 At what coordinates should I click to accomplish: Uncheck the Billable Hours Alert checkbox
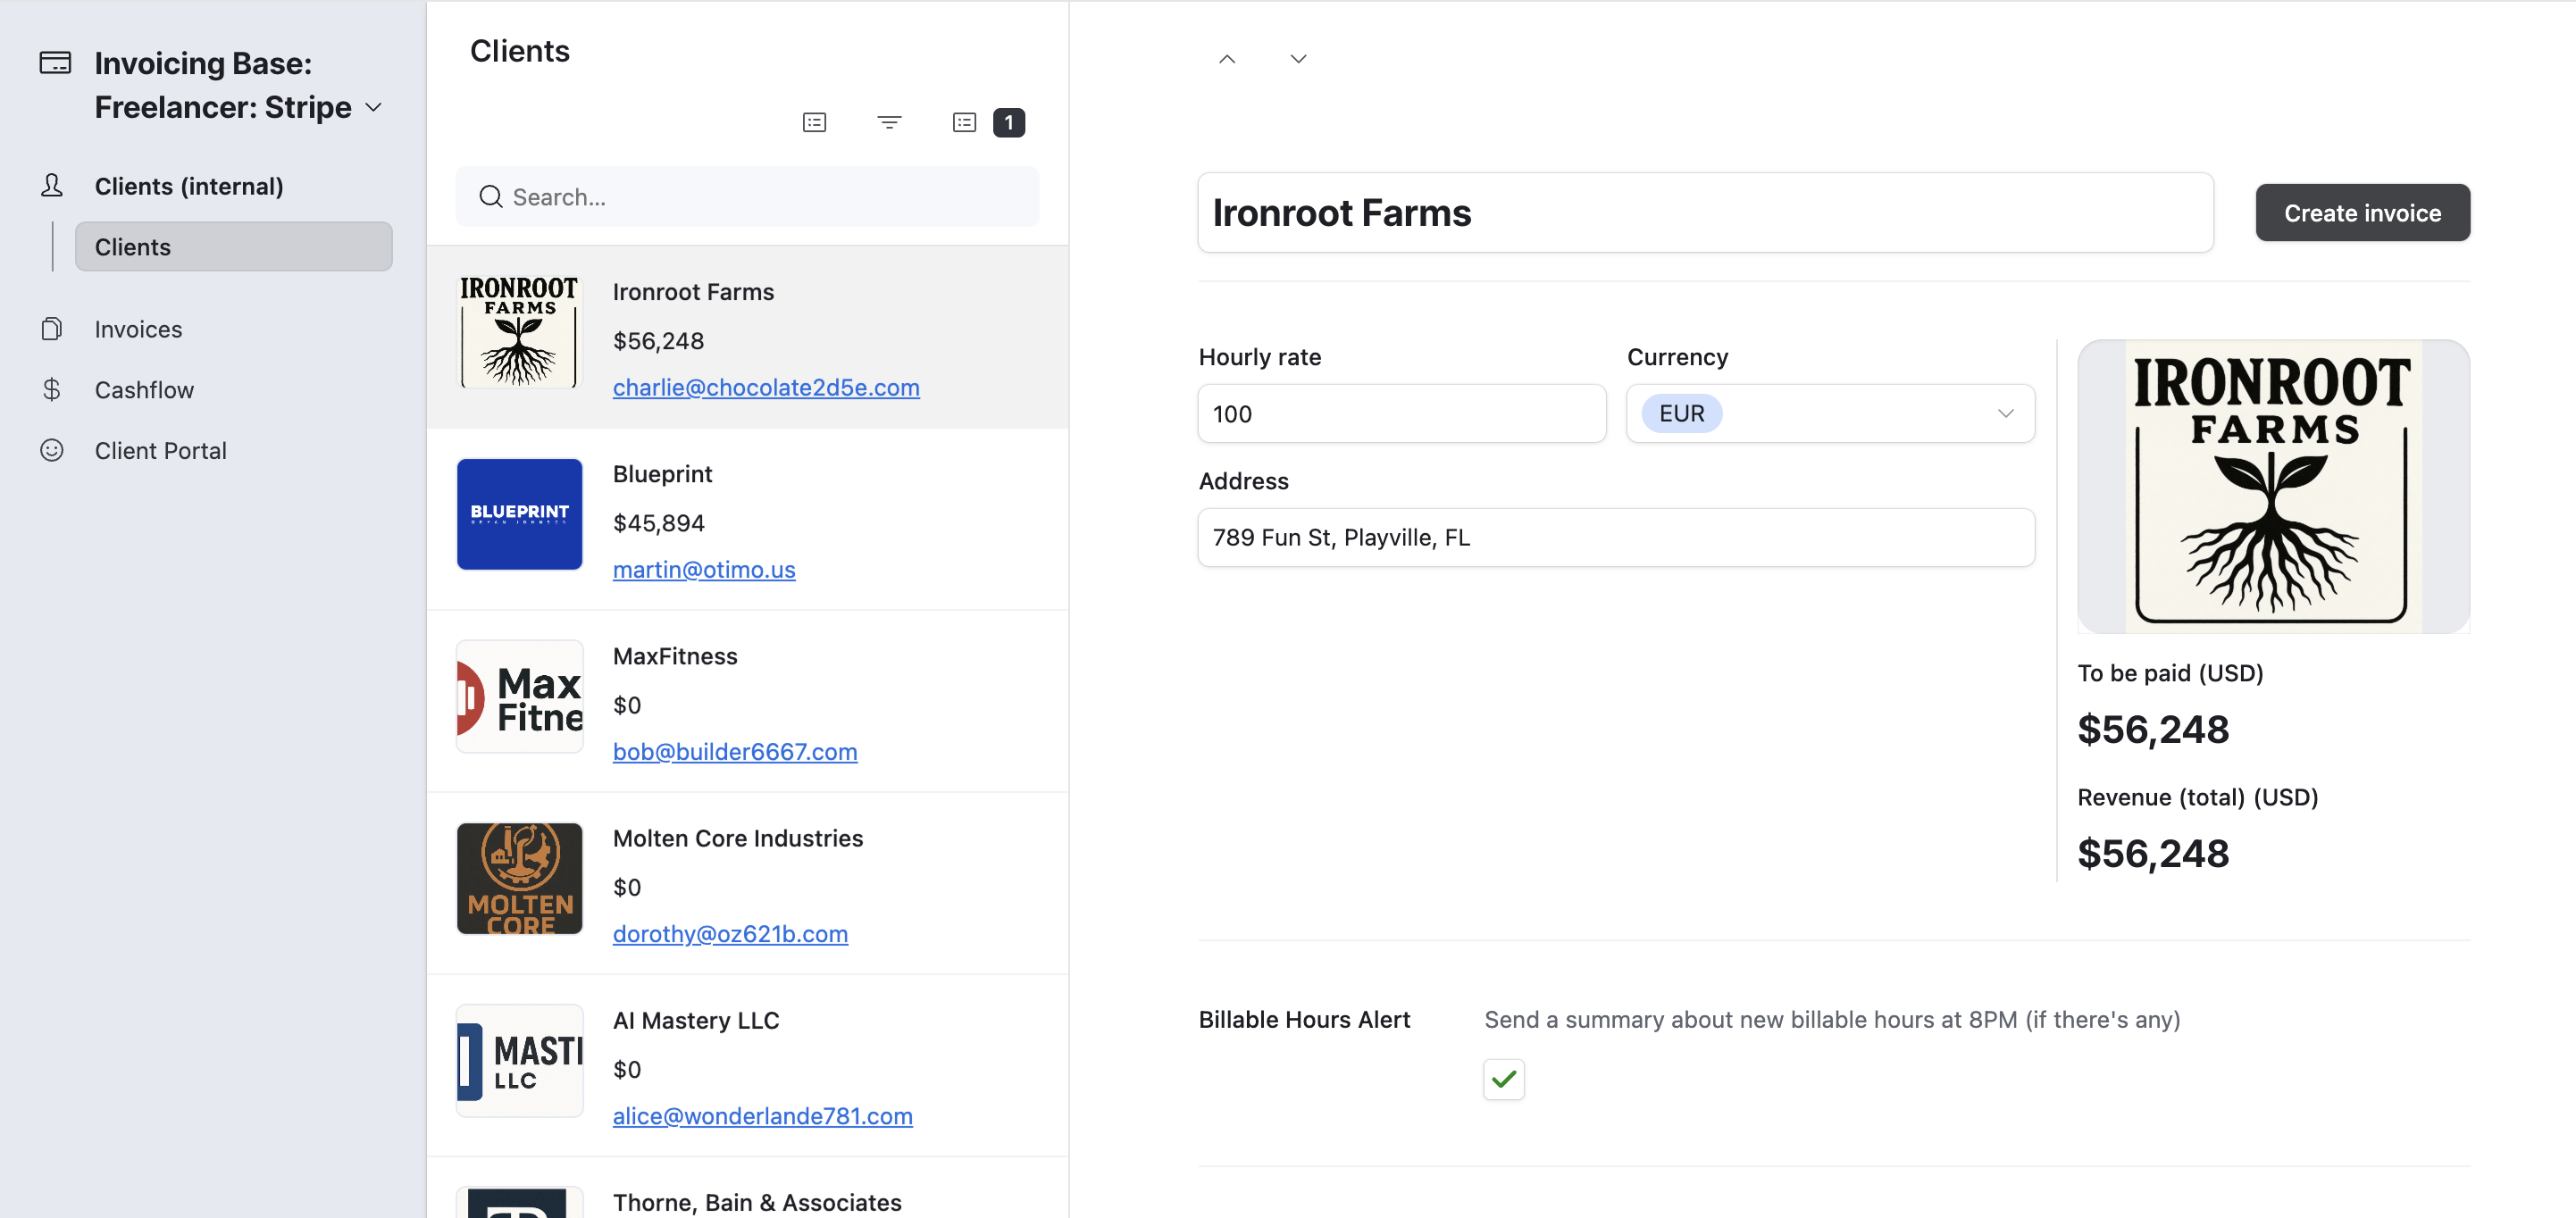pos(1503,1079)
